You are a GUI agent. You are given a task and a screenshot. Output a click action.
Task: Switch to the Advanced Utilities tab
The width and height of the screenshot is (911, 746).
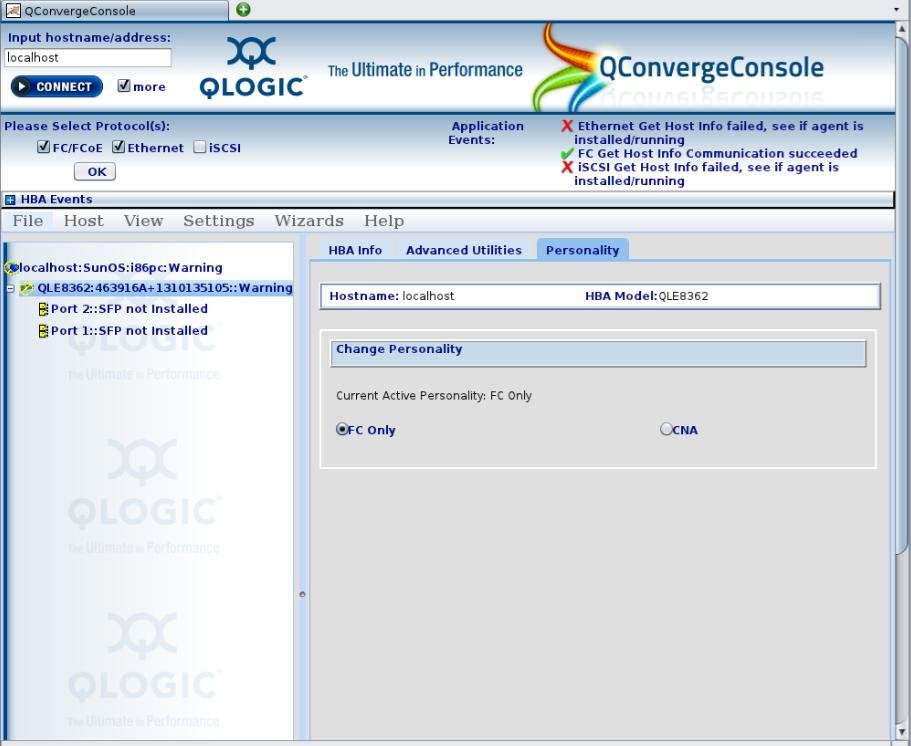pyautogui.click(x=464, y=250)
